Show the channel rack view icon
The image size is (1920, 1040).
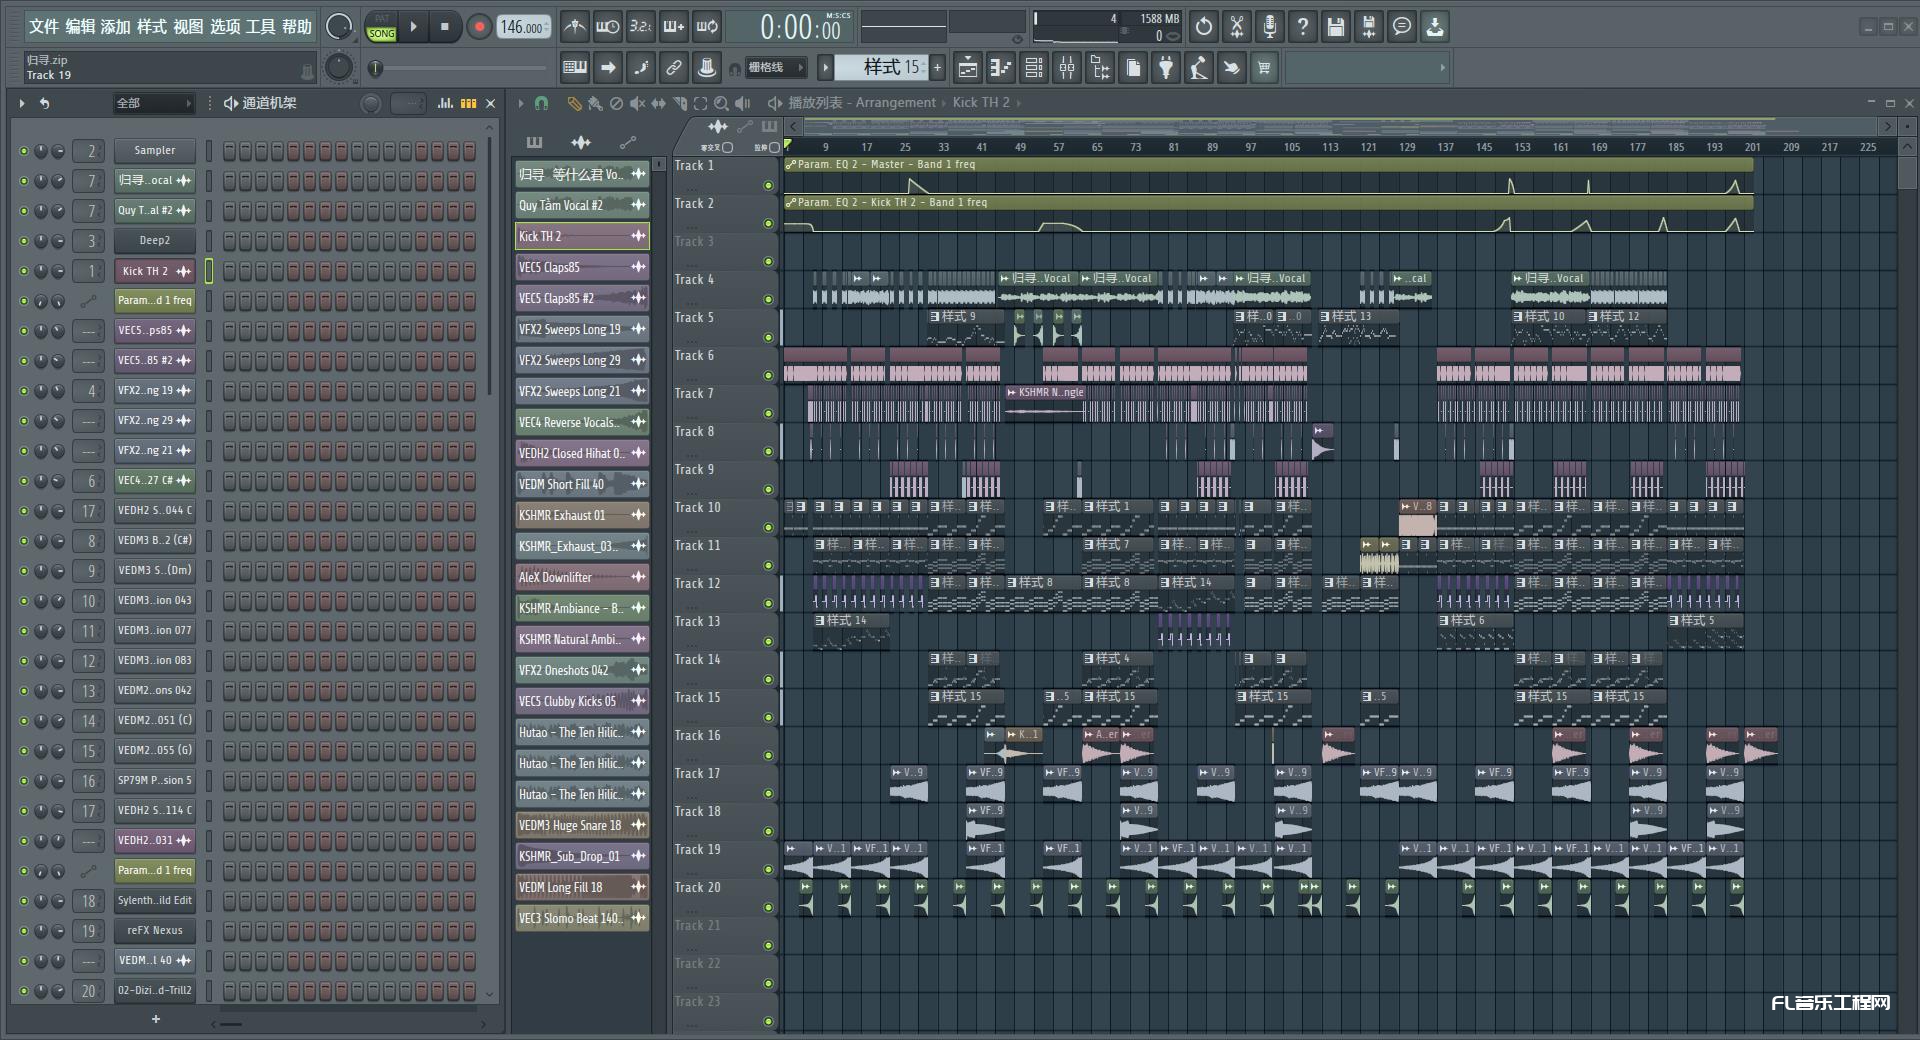coord(1034,68)
